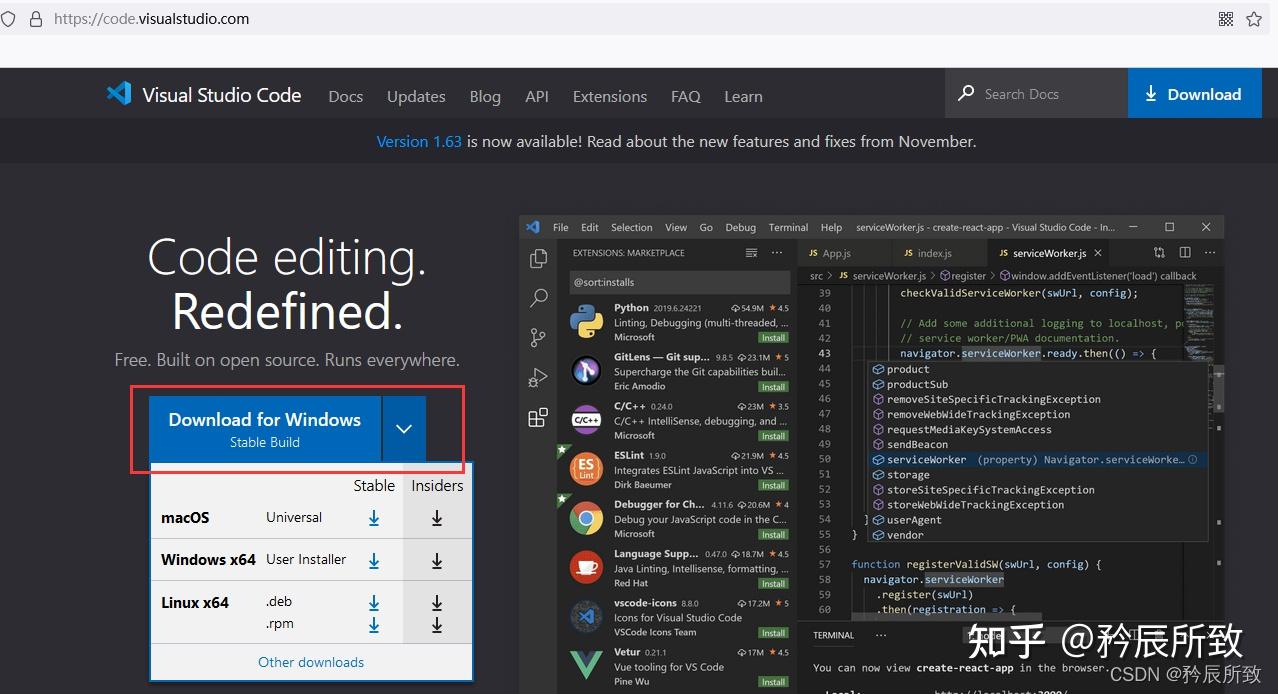Click the Other downloads link

(x=311, y=662)
